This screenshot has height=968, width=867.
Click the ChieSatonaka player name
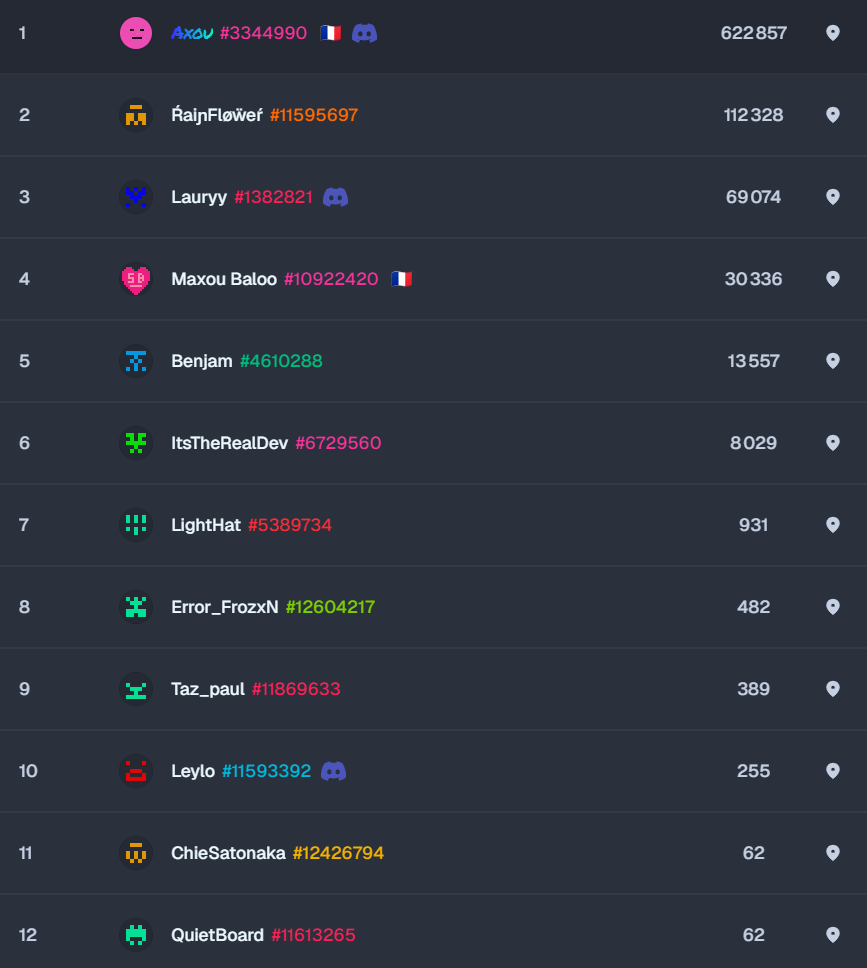click(x=228, y=853)
